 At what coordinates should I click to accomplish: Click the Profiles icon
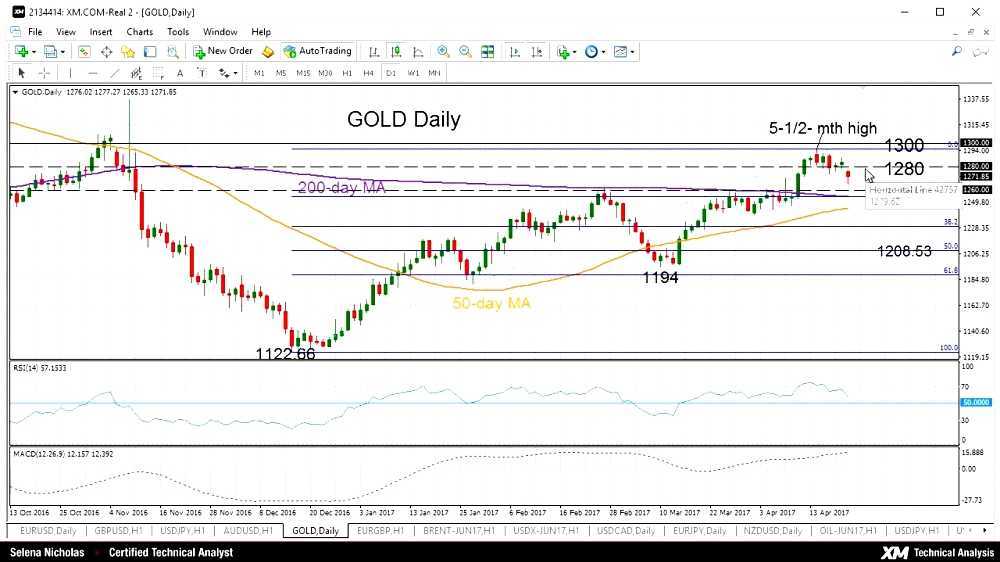tap(50, 52)
